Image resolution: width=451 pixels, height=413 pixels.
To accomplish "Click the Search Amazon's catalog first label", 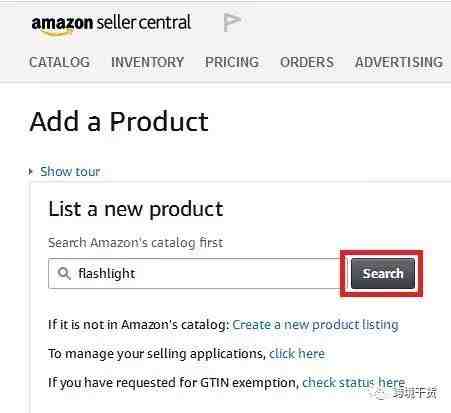I will click(x=136, y=243).
